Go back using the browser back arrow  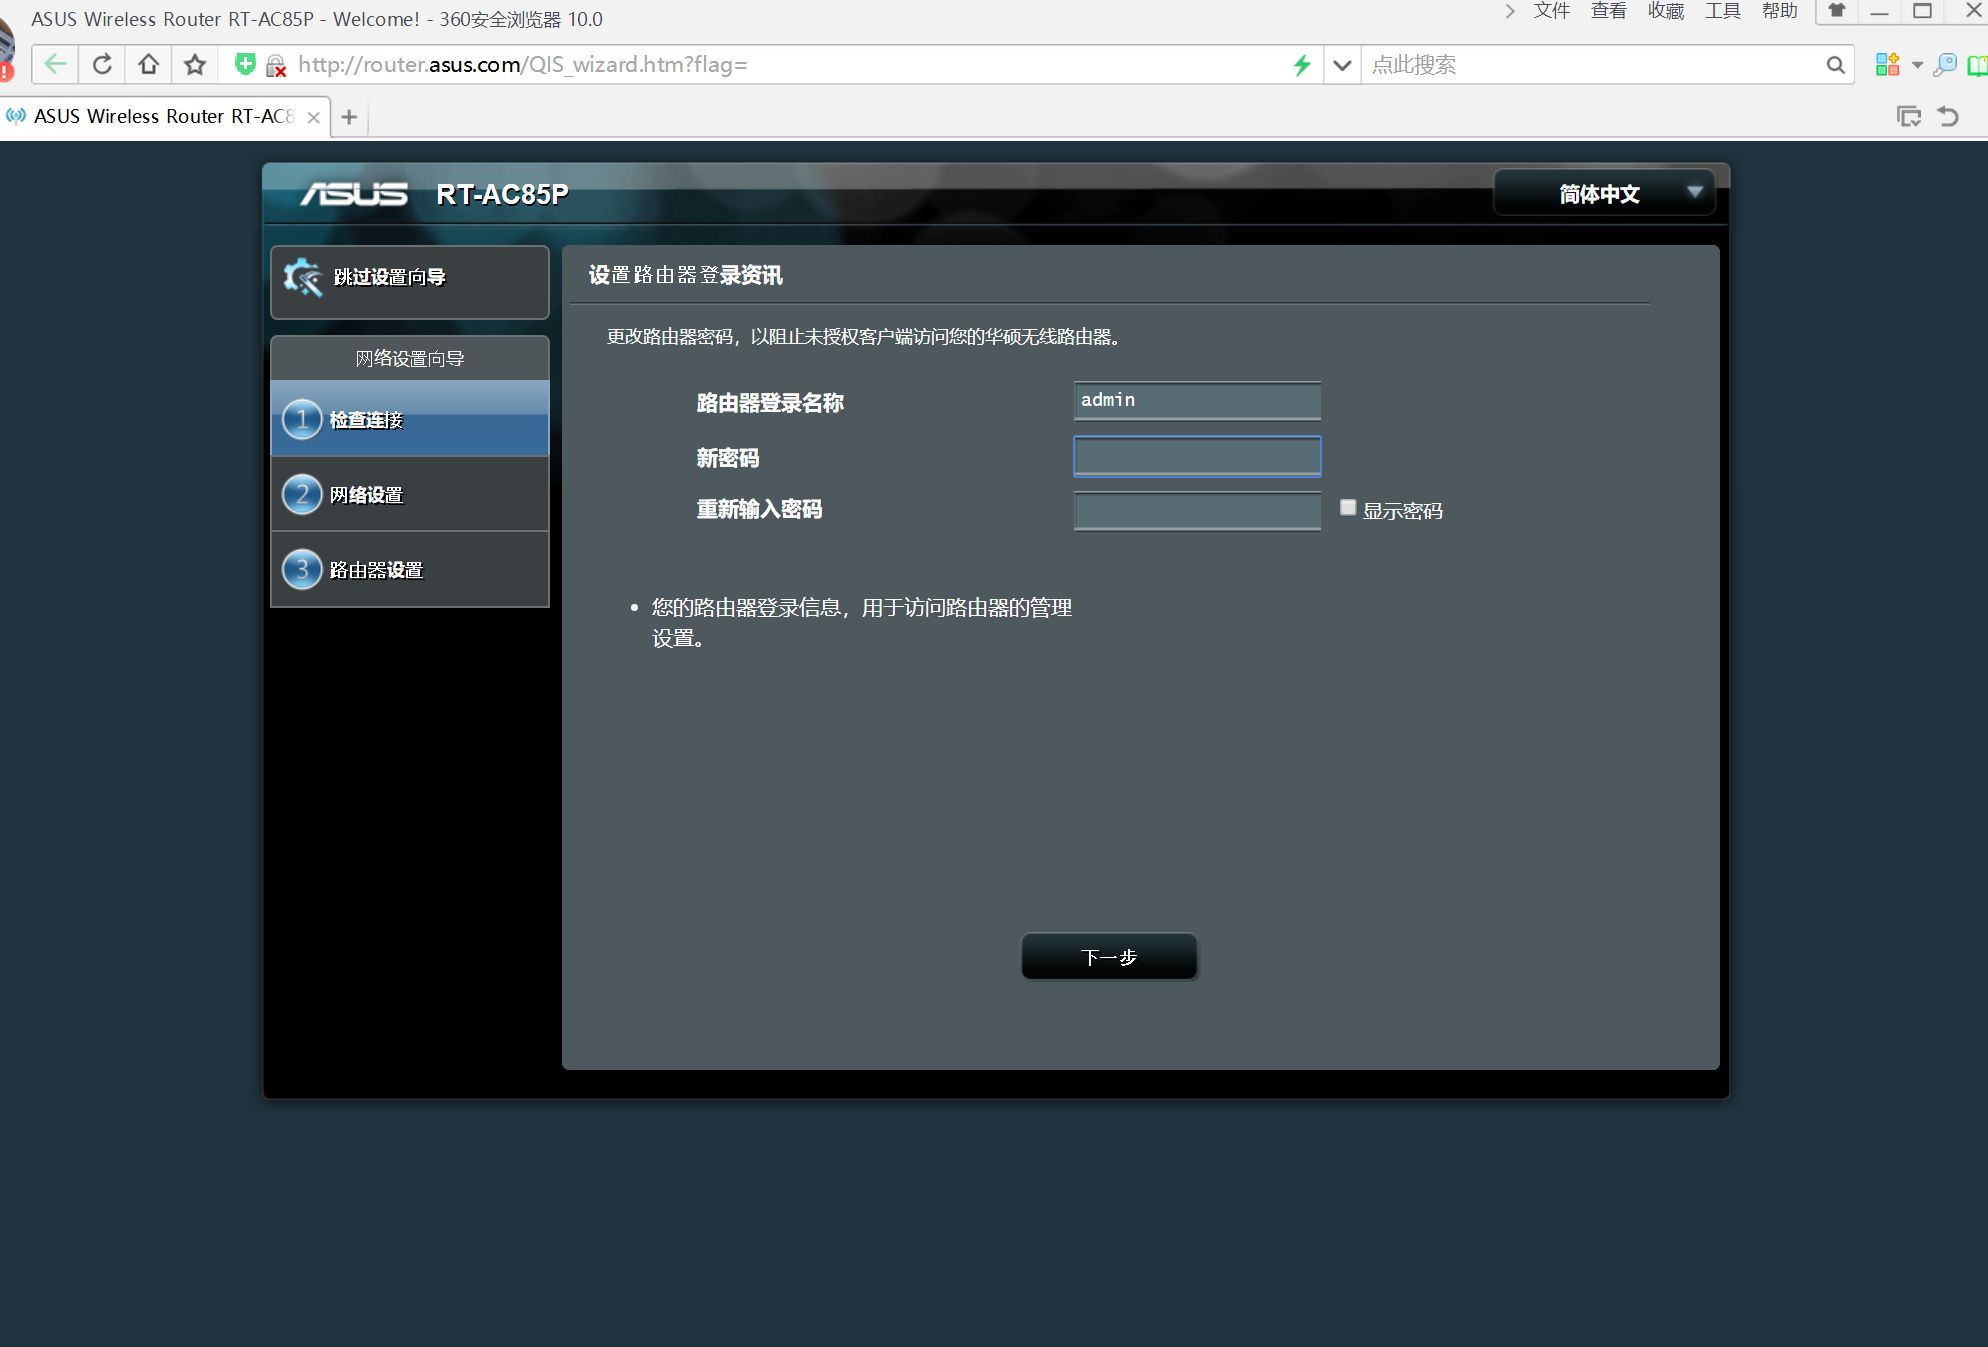[55, 65]
